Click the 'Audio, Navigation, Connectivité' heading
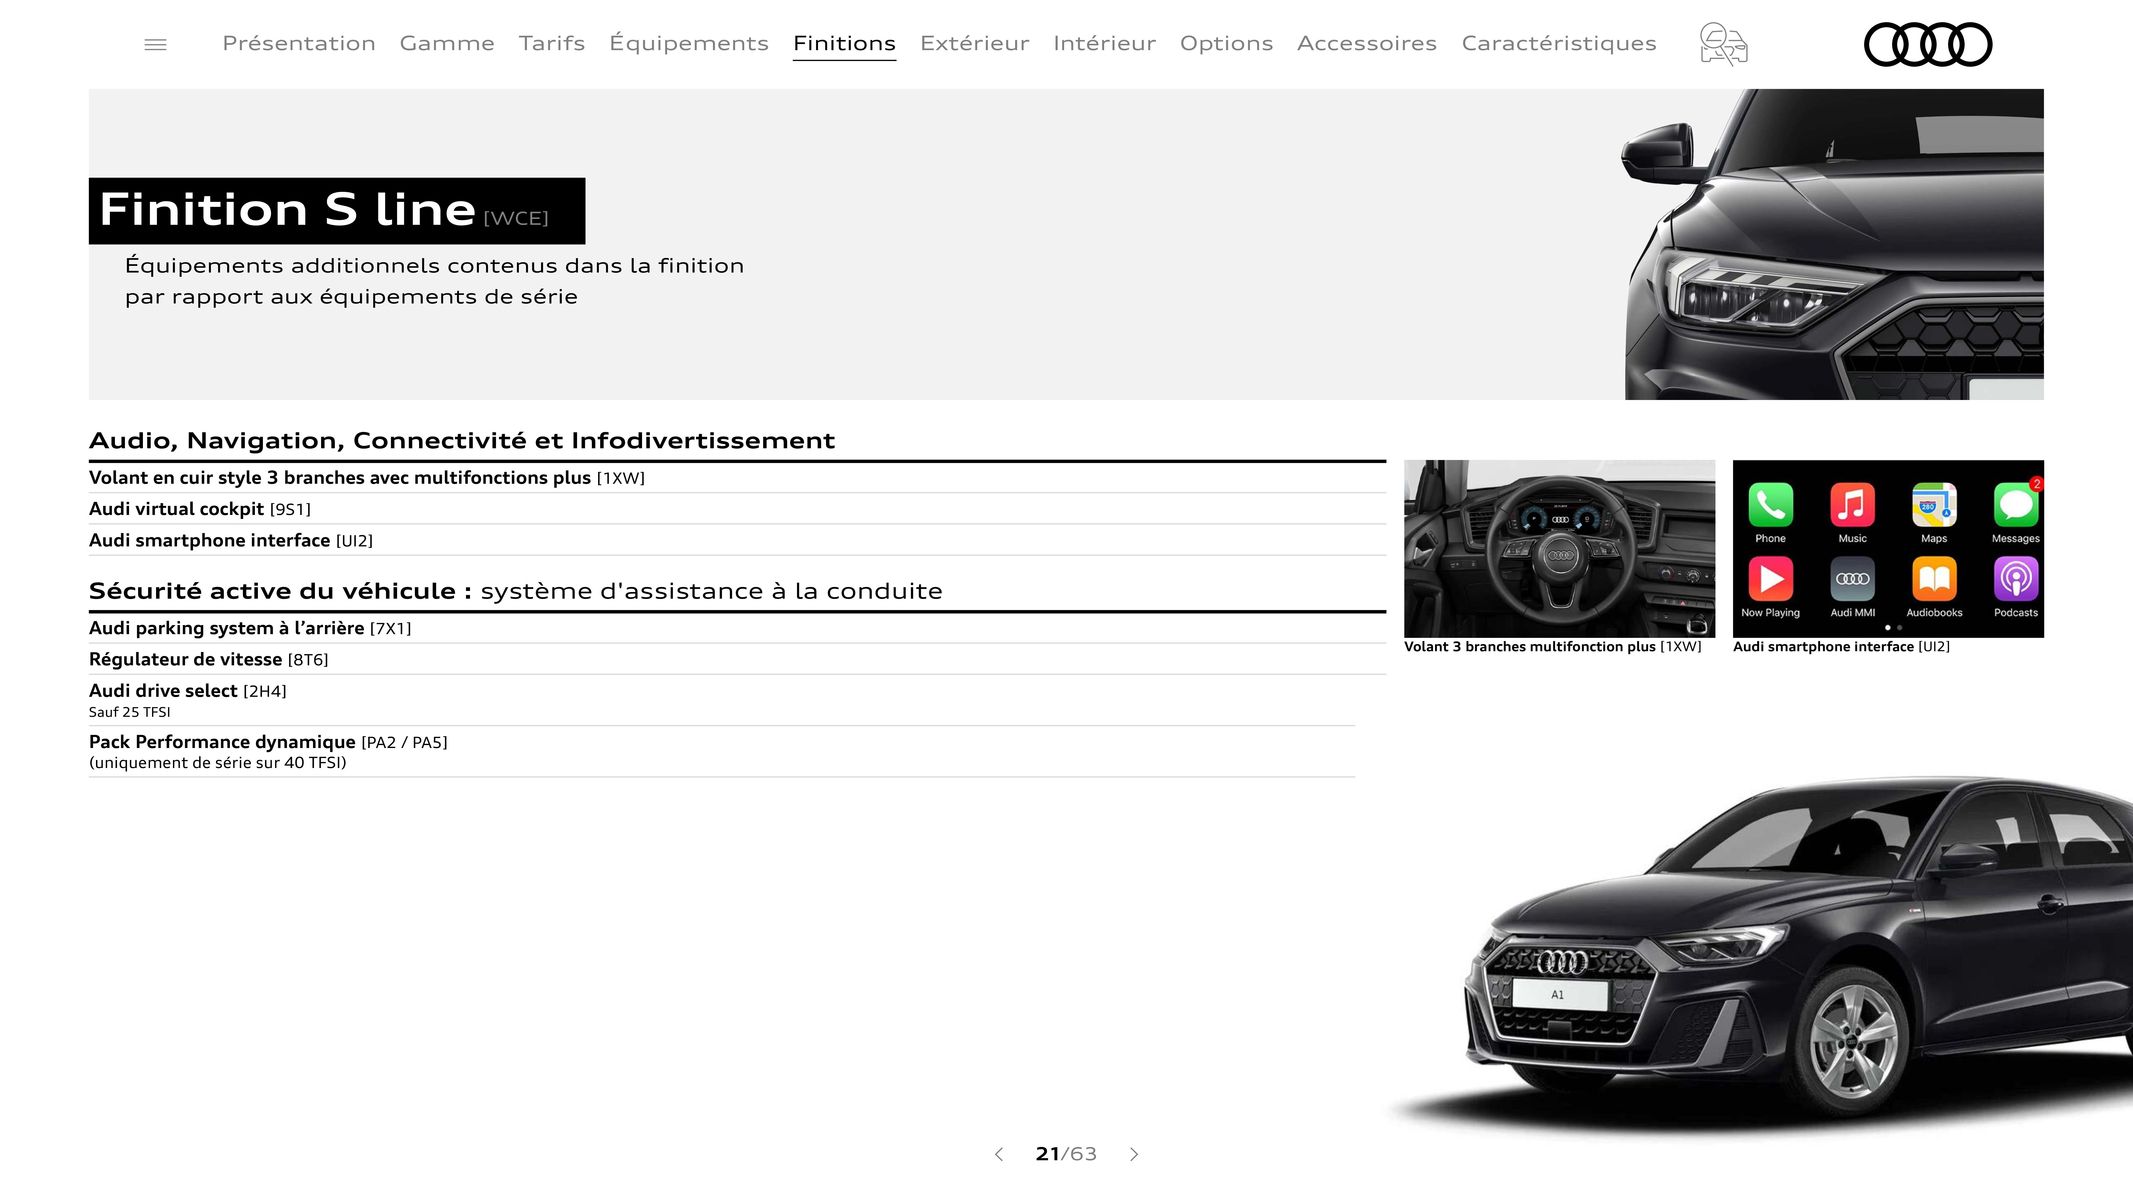The image size is (2133, 1200). point(462,440)
